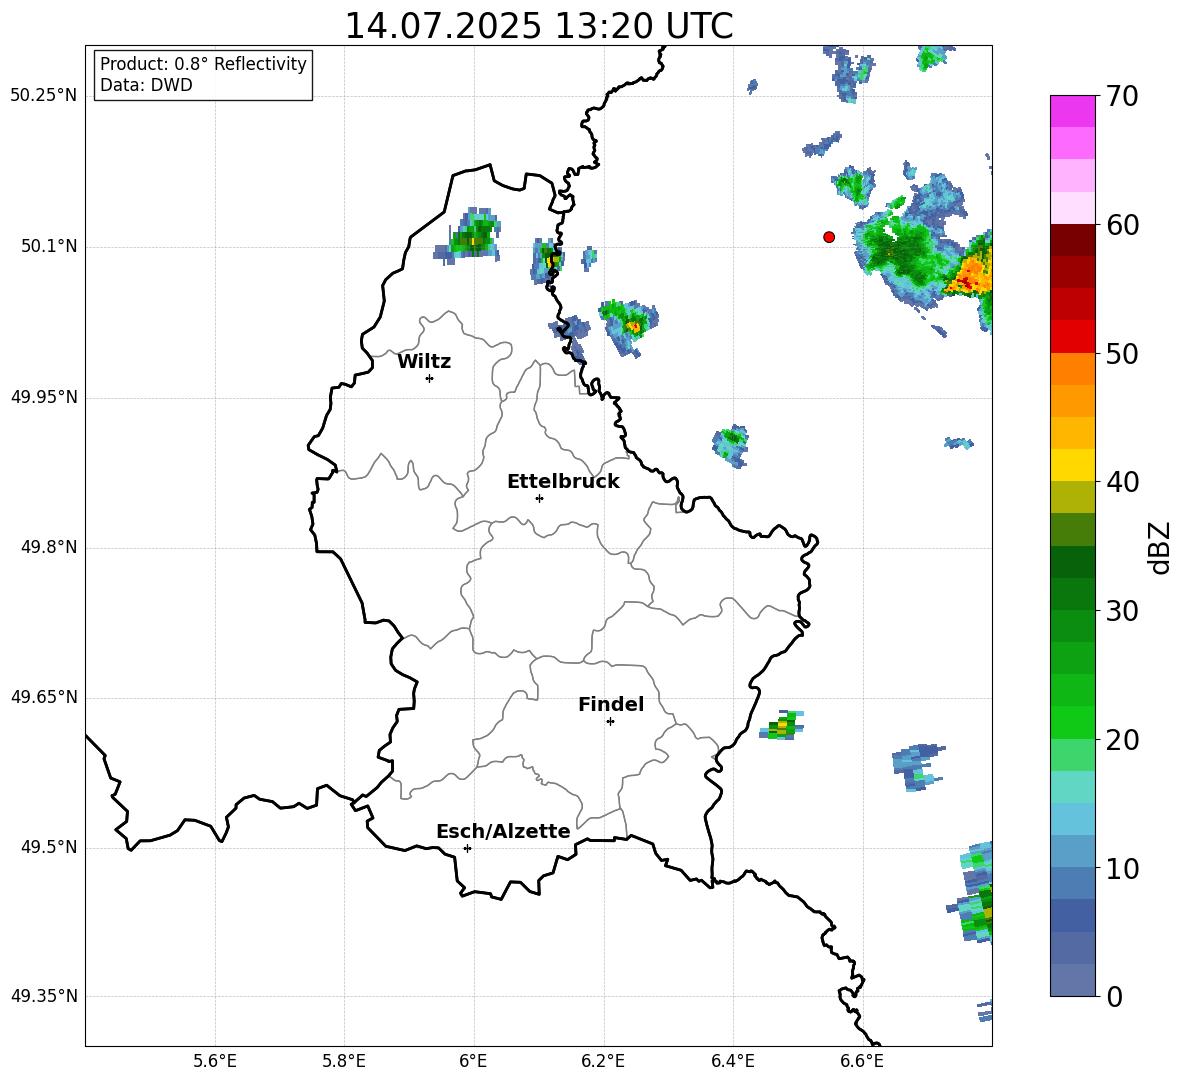Screen dimensions: 1184x1081
Task: Click the 0 colorbar tick label
Action: (1114, 997)
